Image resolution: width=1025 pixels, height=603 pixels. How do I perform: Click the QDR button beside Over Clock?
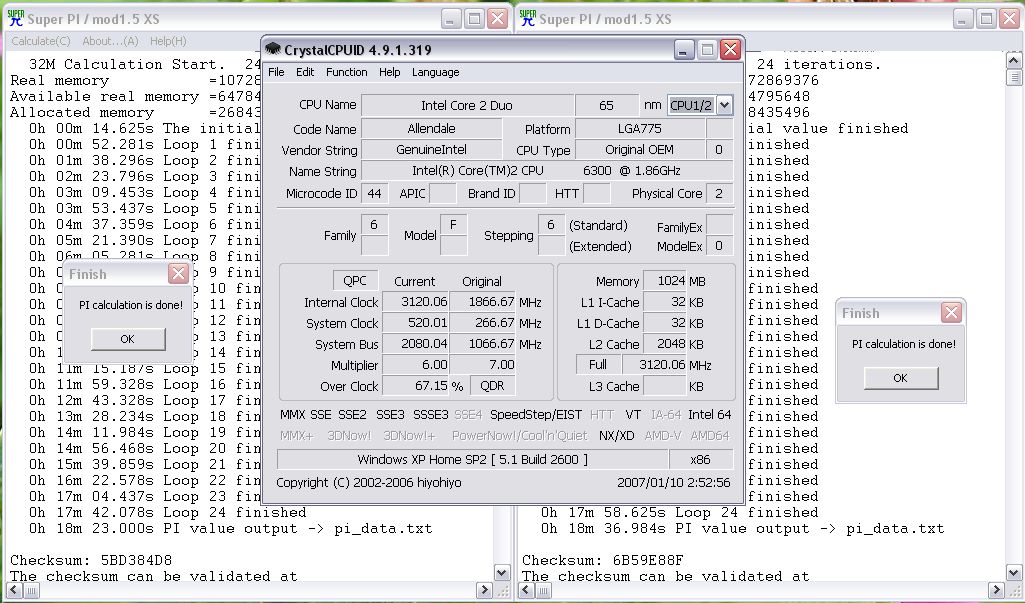(x=492, y=386)
